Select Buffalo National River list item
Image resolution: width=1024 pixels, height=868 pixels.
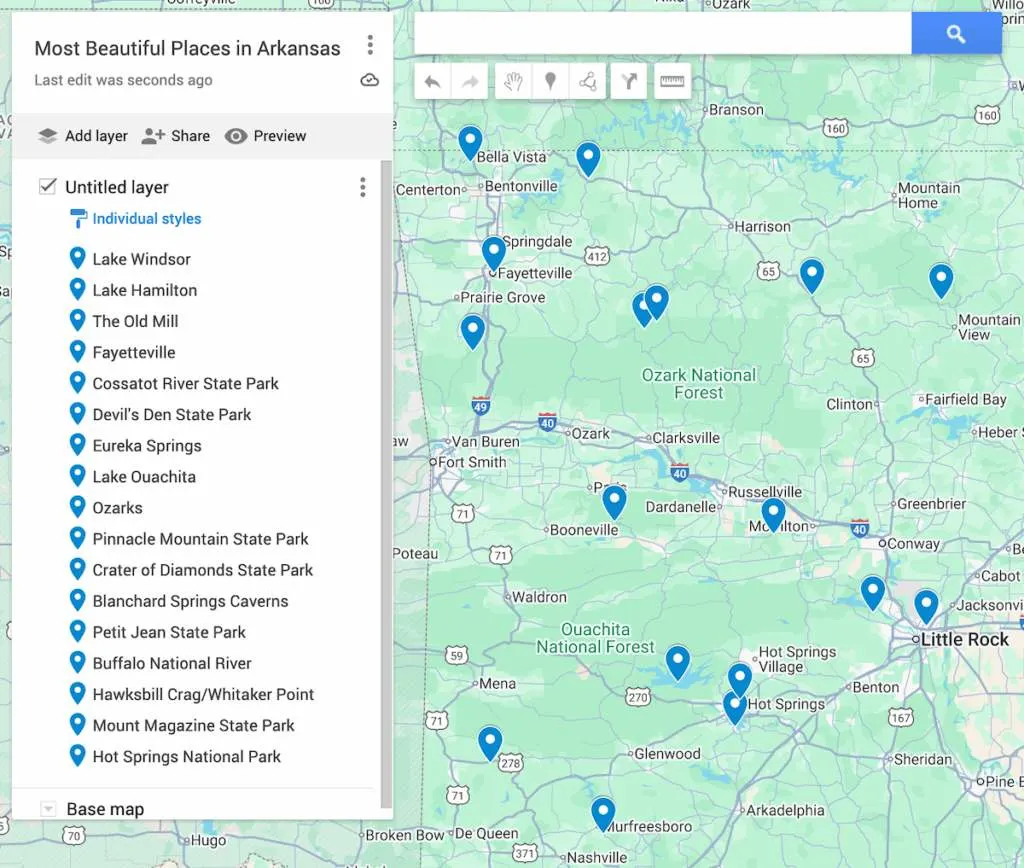[x=172, y=664]
